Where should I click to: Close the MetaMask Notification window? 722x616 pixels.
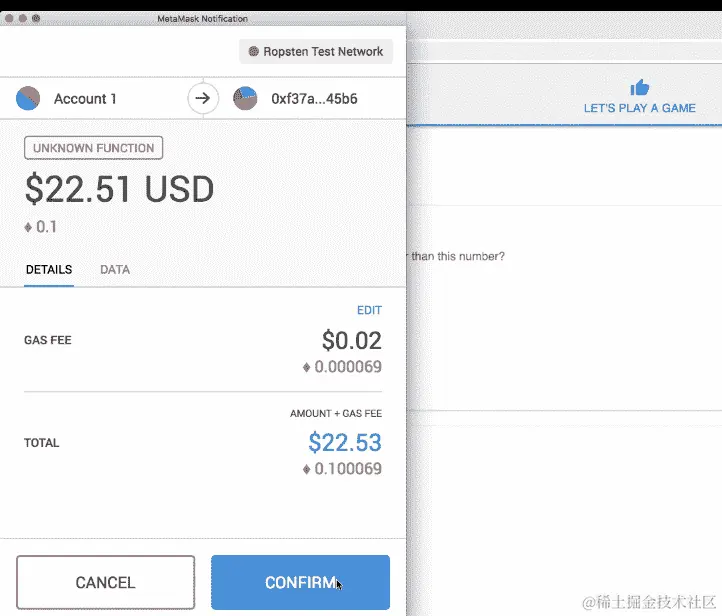point(9,18)
